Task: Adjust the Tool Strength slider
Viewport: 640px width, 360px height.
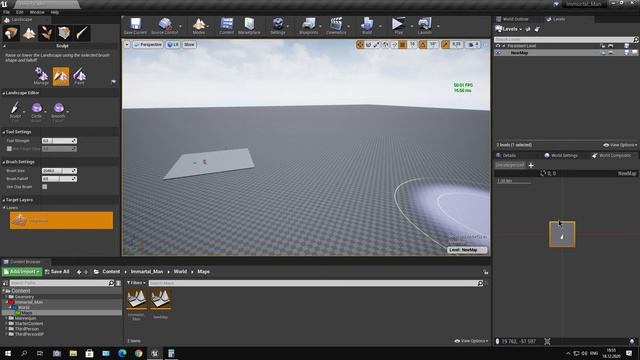Action: click(59, 141)
